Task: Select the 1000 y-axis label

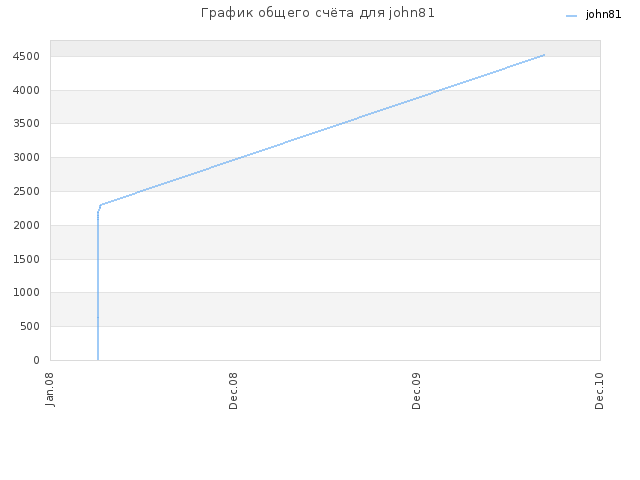Action: [26, 293]
